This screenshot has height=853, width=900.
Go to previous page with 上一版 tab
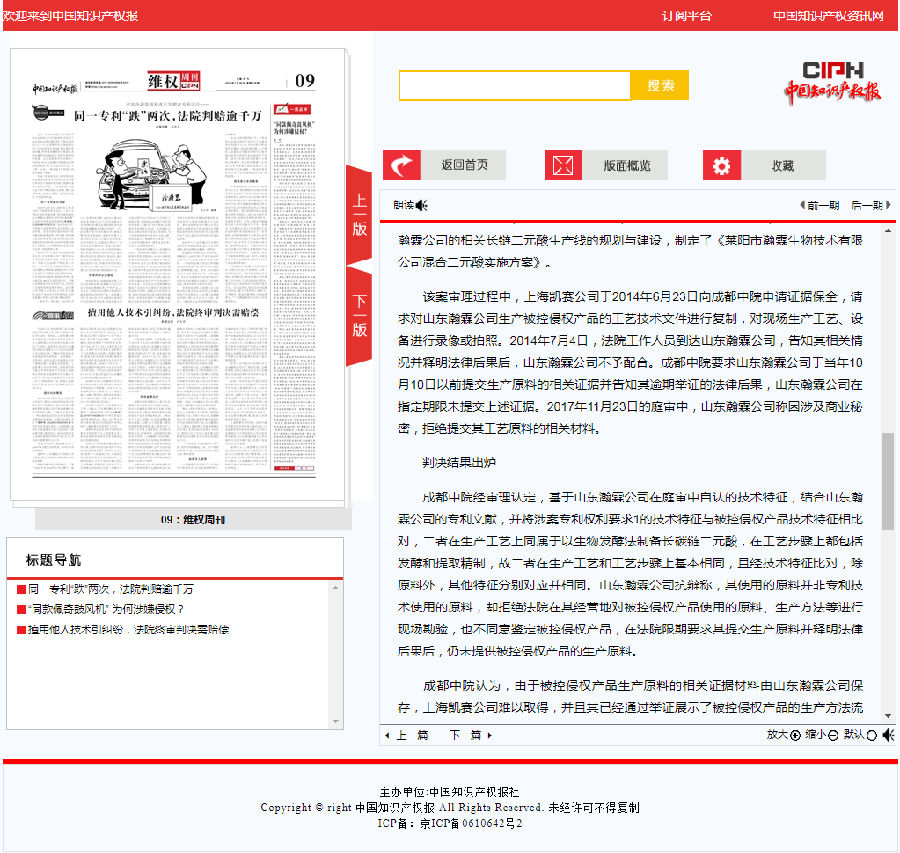coord(359,216)
